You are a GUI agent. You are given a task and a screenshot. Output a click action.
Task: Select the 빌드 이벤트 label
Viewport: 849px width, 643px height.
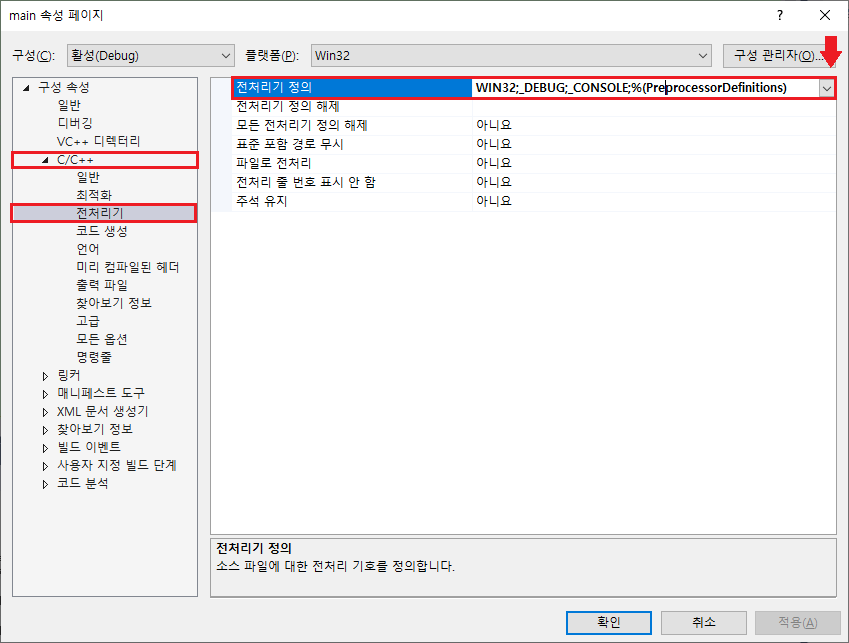click(x=89, y=447)
